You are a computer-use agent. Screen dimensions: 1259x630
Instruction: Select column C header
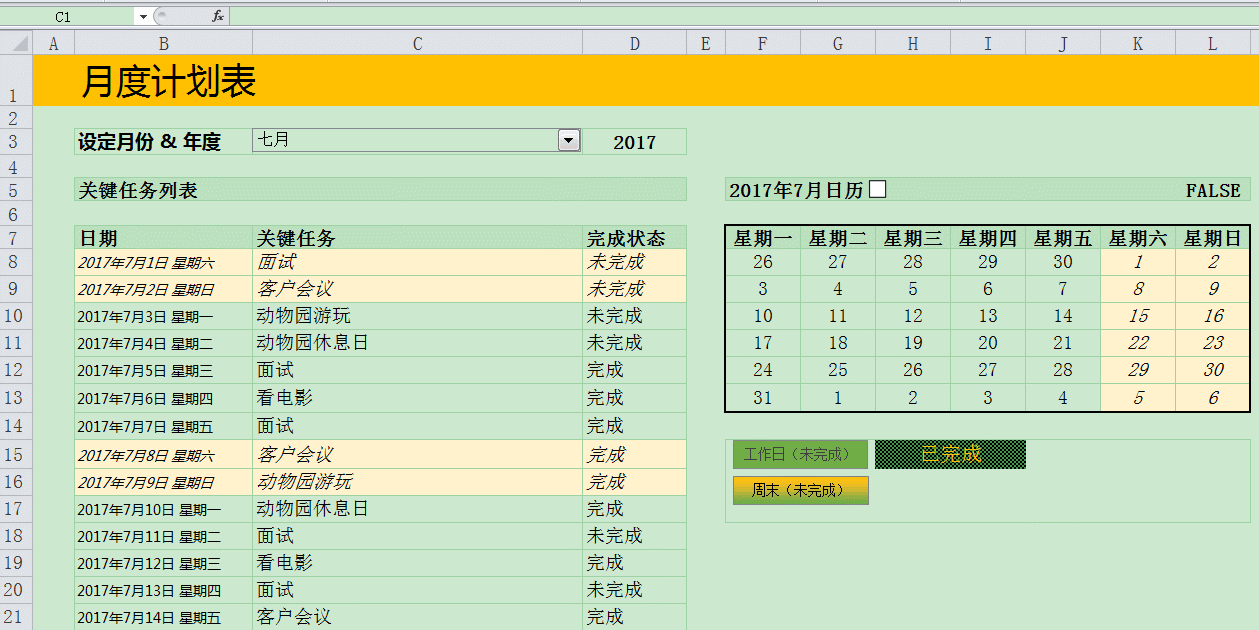click(x=417, y=43)
